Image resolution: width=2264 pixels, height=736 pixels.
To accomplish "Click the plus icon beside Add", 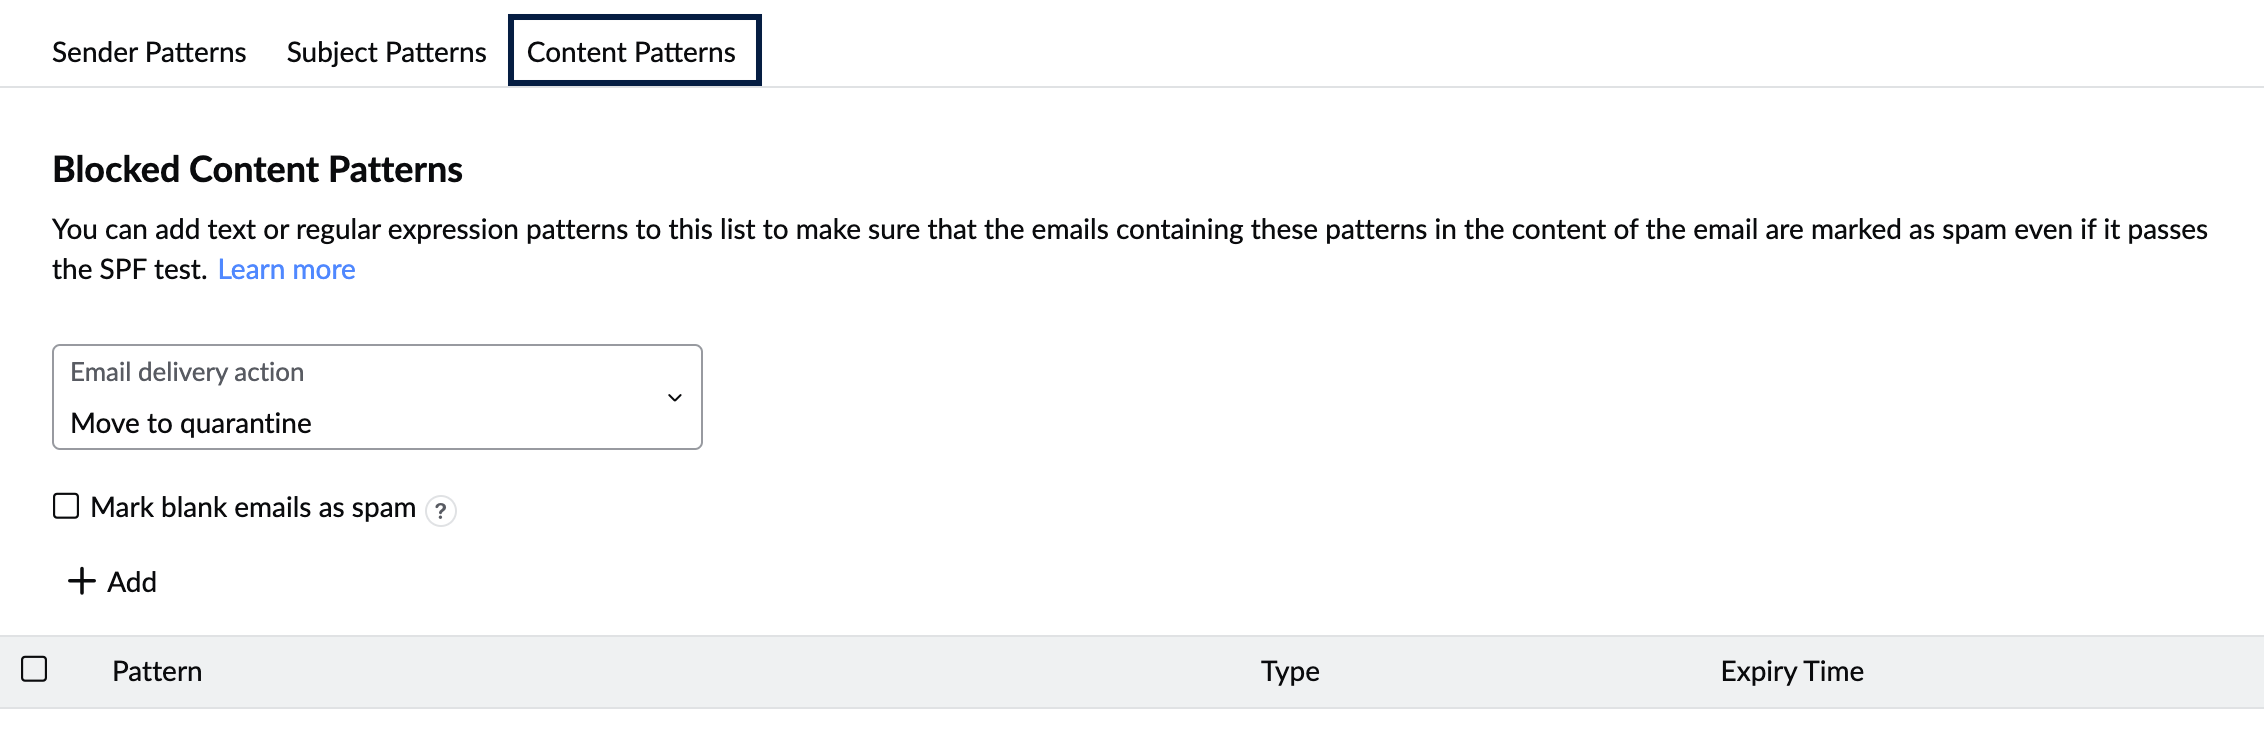I will pyautogui.click(x=81, y=582).
